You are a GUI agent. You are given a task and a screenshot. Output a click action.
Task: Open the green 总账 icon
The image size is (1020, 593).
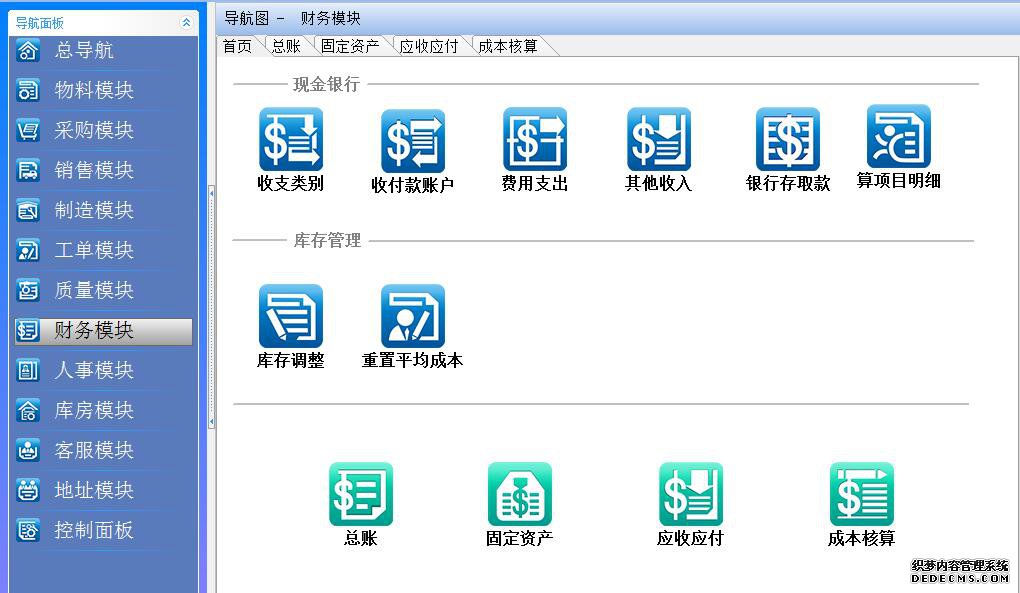[x=360, y=494]
